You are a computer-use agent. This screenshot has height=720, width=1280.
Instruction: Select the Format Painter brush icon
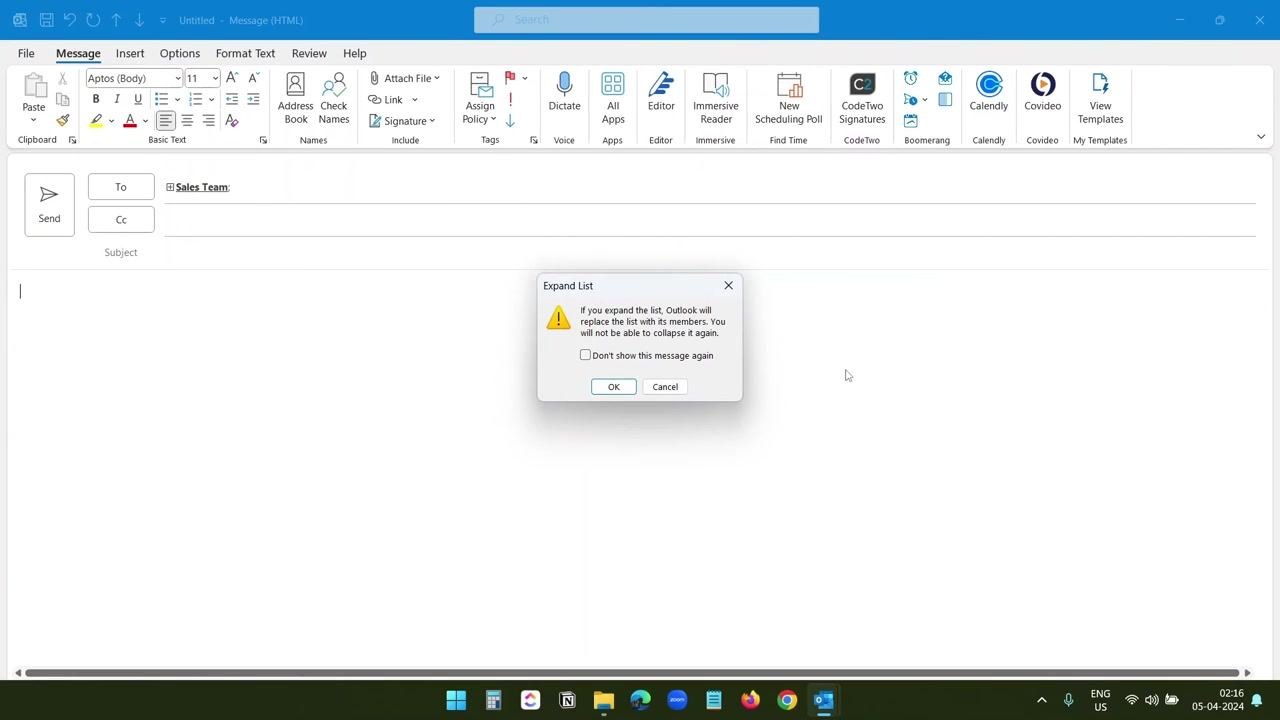click(63, 120)
